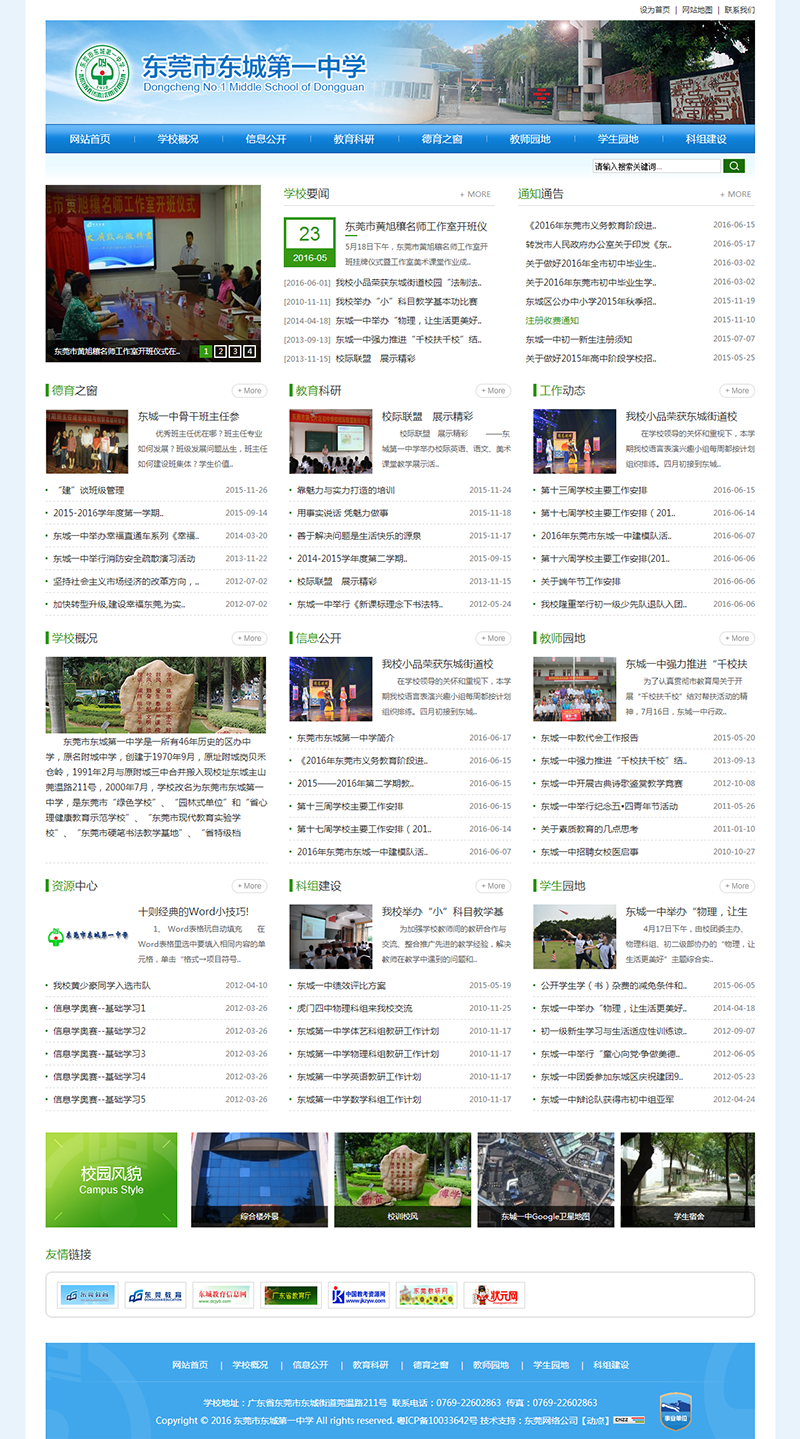
Task: Click the search keyword input field
Action: point(655,166)
